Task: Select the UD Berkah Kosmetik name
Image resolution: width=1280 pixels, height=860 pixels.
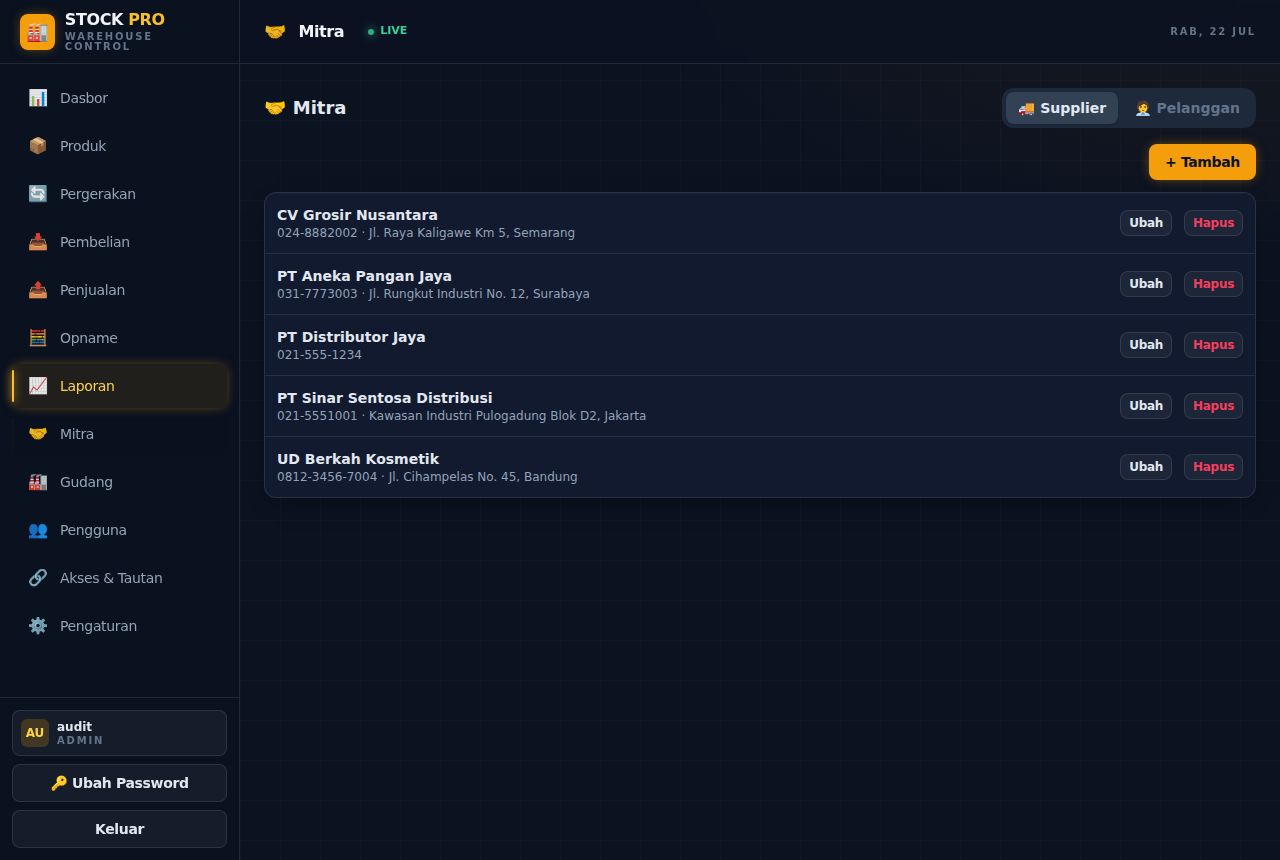Action: point(358,459)
